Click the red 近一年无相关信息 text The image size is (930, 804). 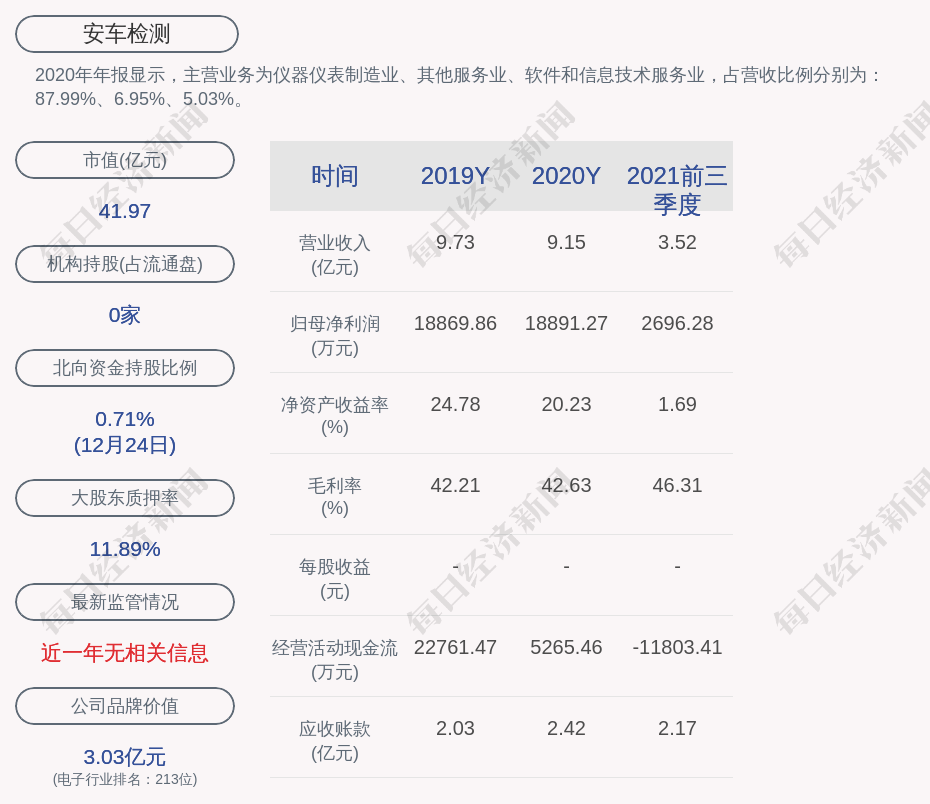point(125,653)
